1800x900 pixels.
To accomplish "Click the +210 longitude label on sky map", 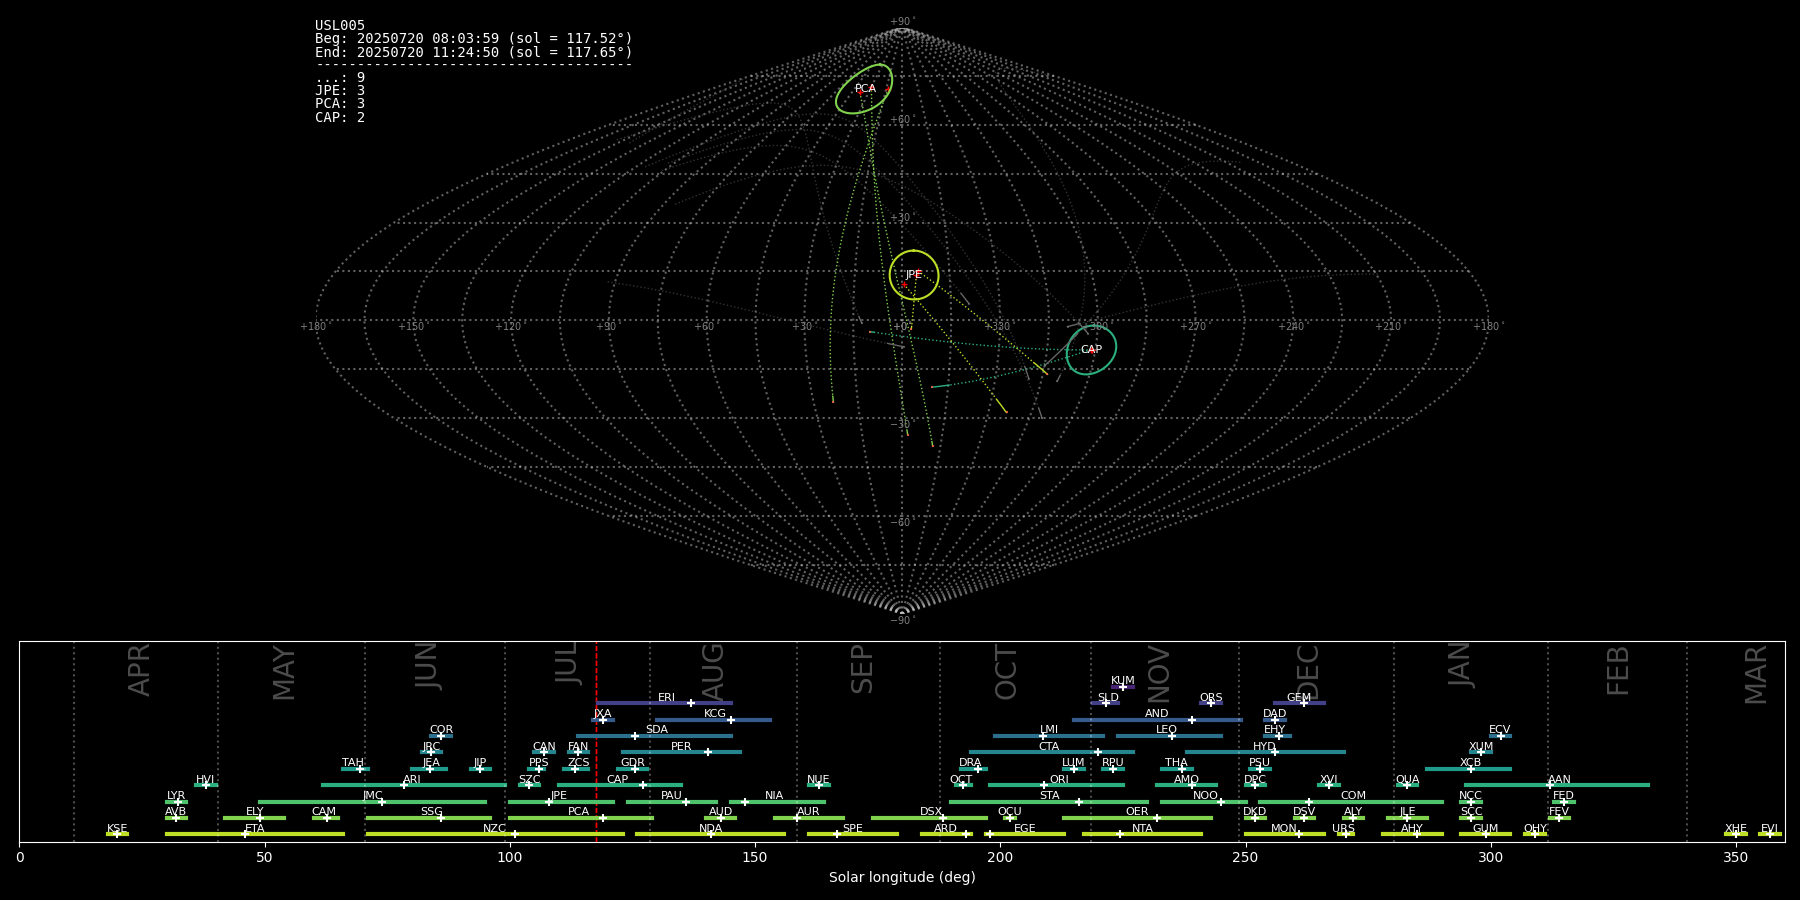I will (1388, 326).
